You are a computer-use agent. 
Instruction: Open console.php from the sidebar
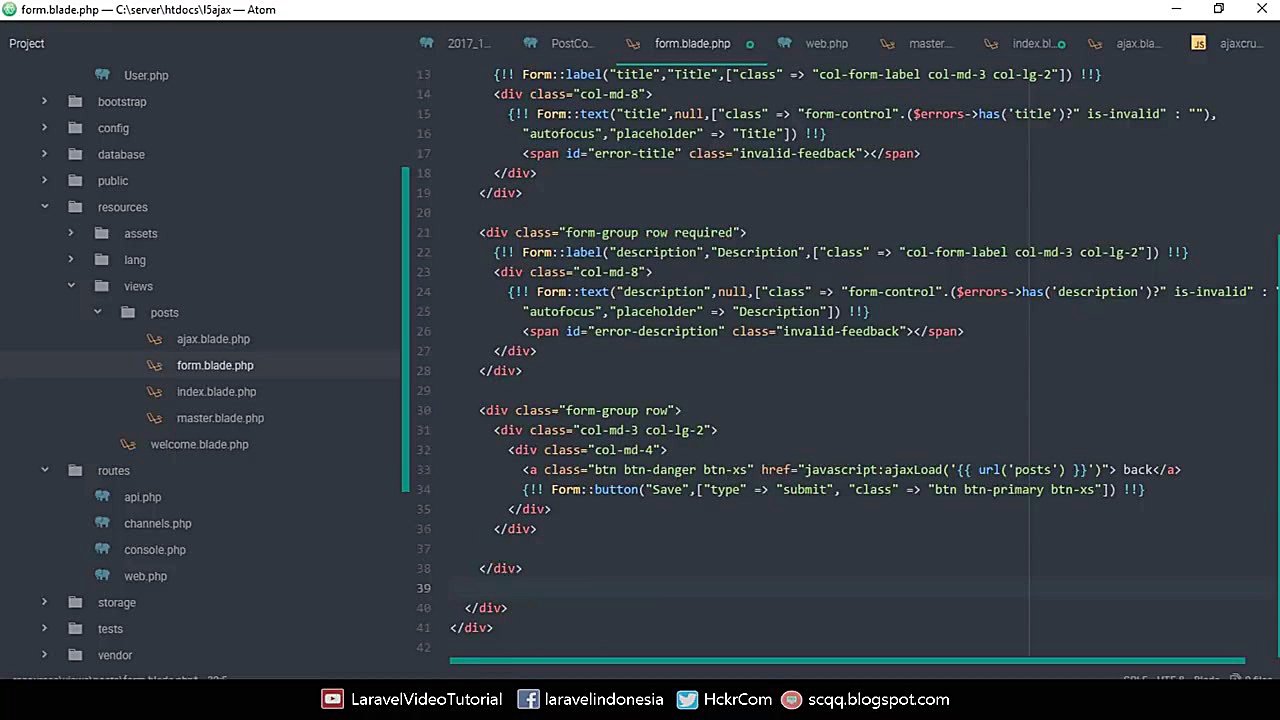(154, 549)
